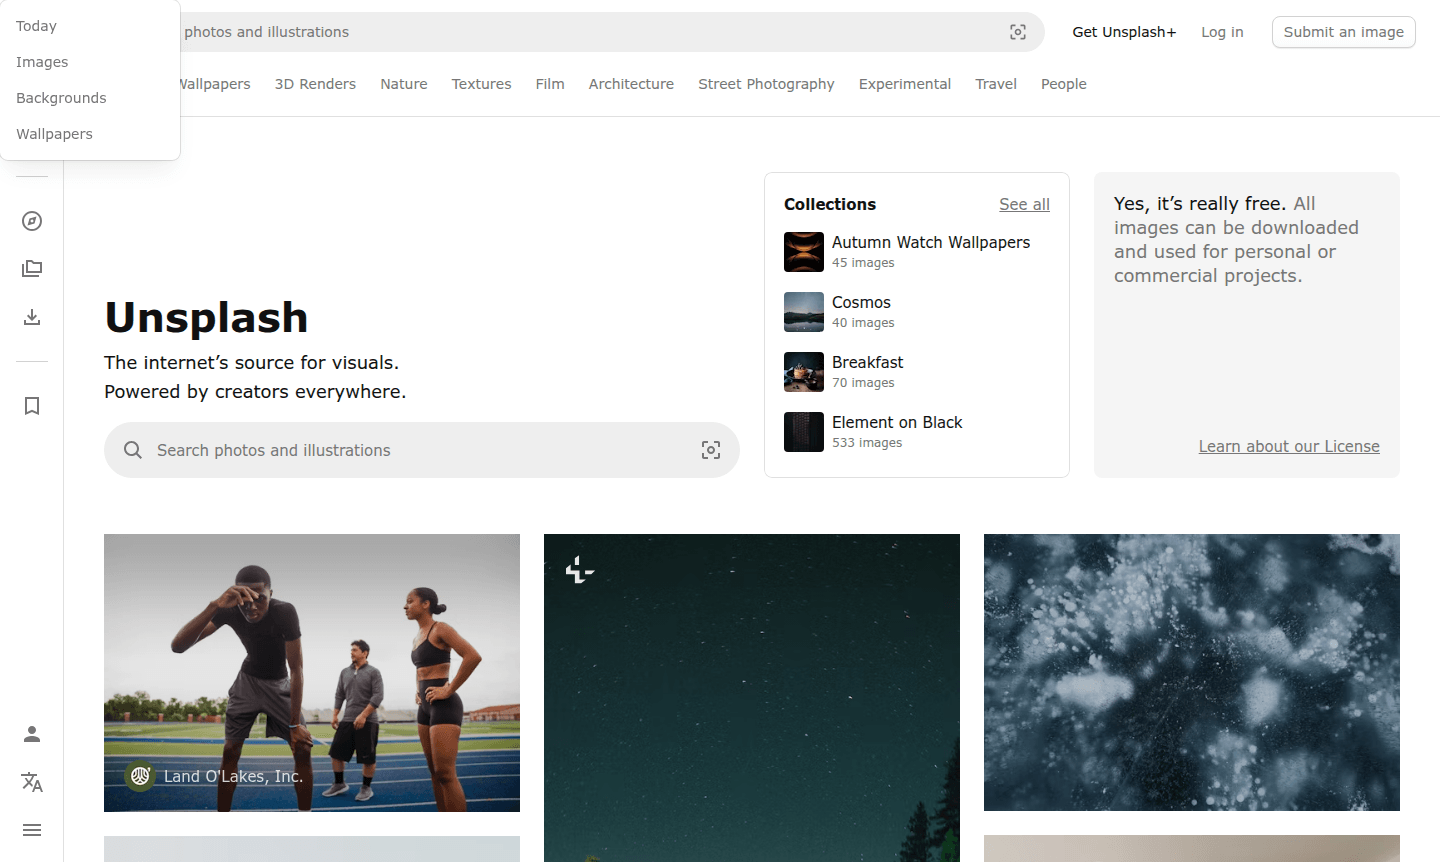Click inside the main search photos field
Viewport: 1440px width, 862px height.
(x=400, y=450)
